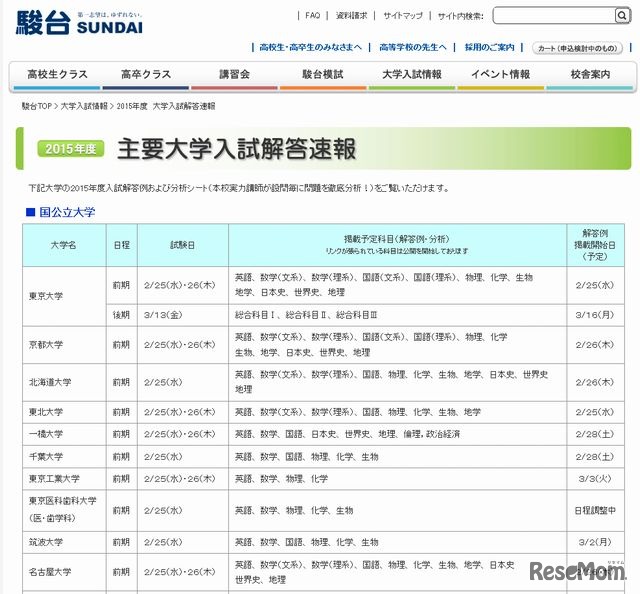Click the カート(申込検討中のもの) button
This screenshot has height=594, width=640.
[577, 48]
